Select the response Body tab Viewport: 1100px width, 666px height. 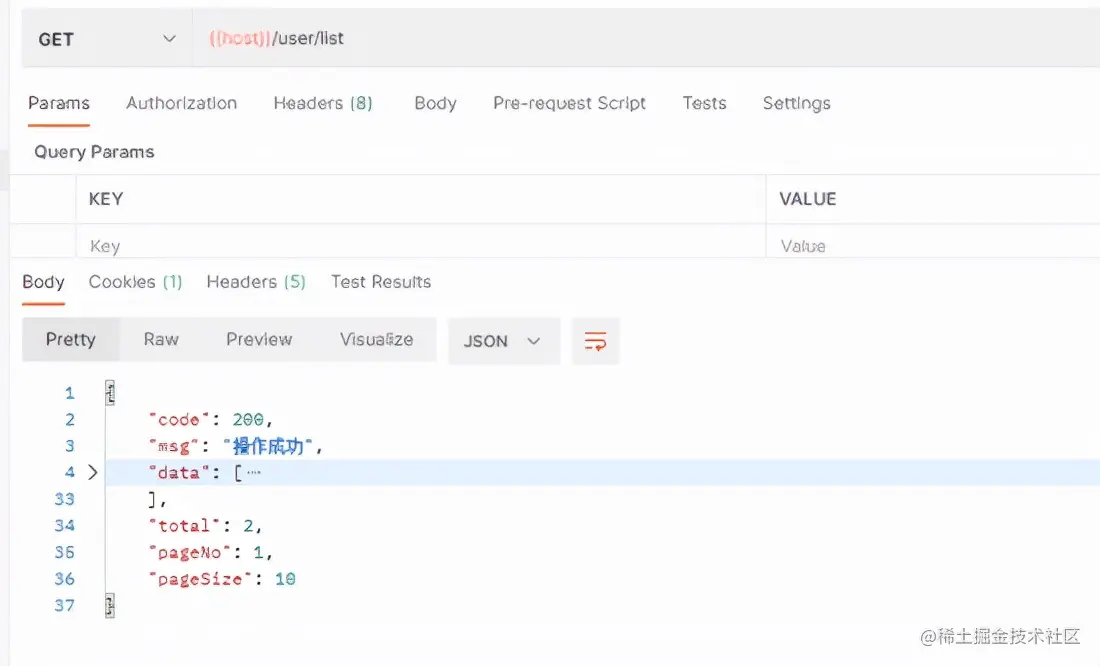tap(43, 281)
